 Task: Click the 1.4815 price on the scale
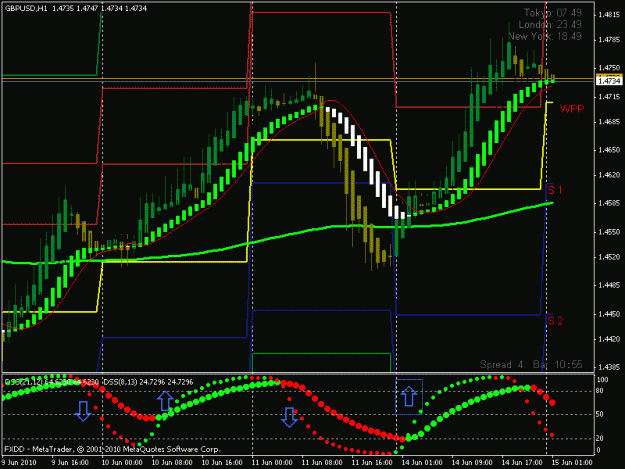coord(609,15)
